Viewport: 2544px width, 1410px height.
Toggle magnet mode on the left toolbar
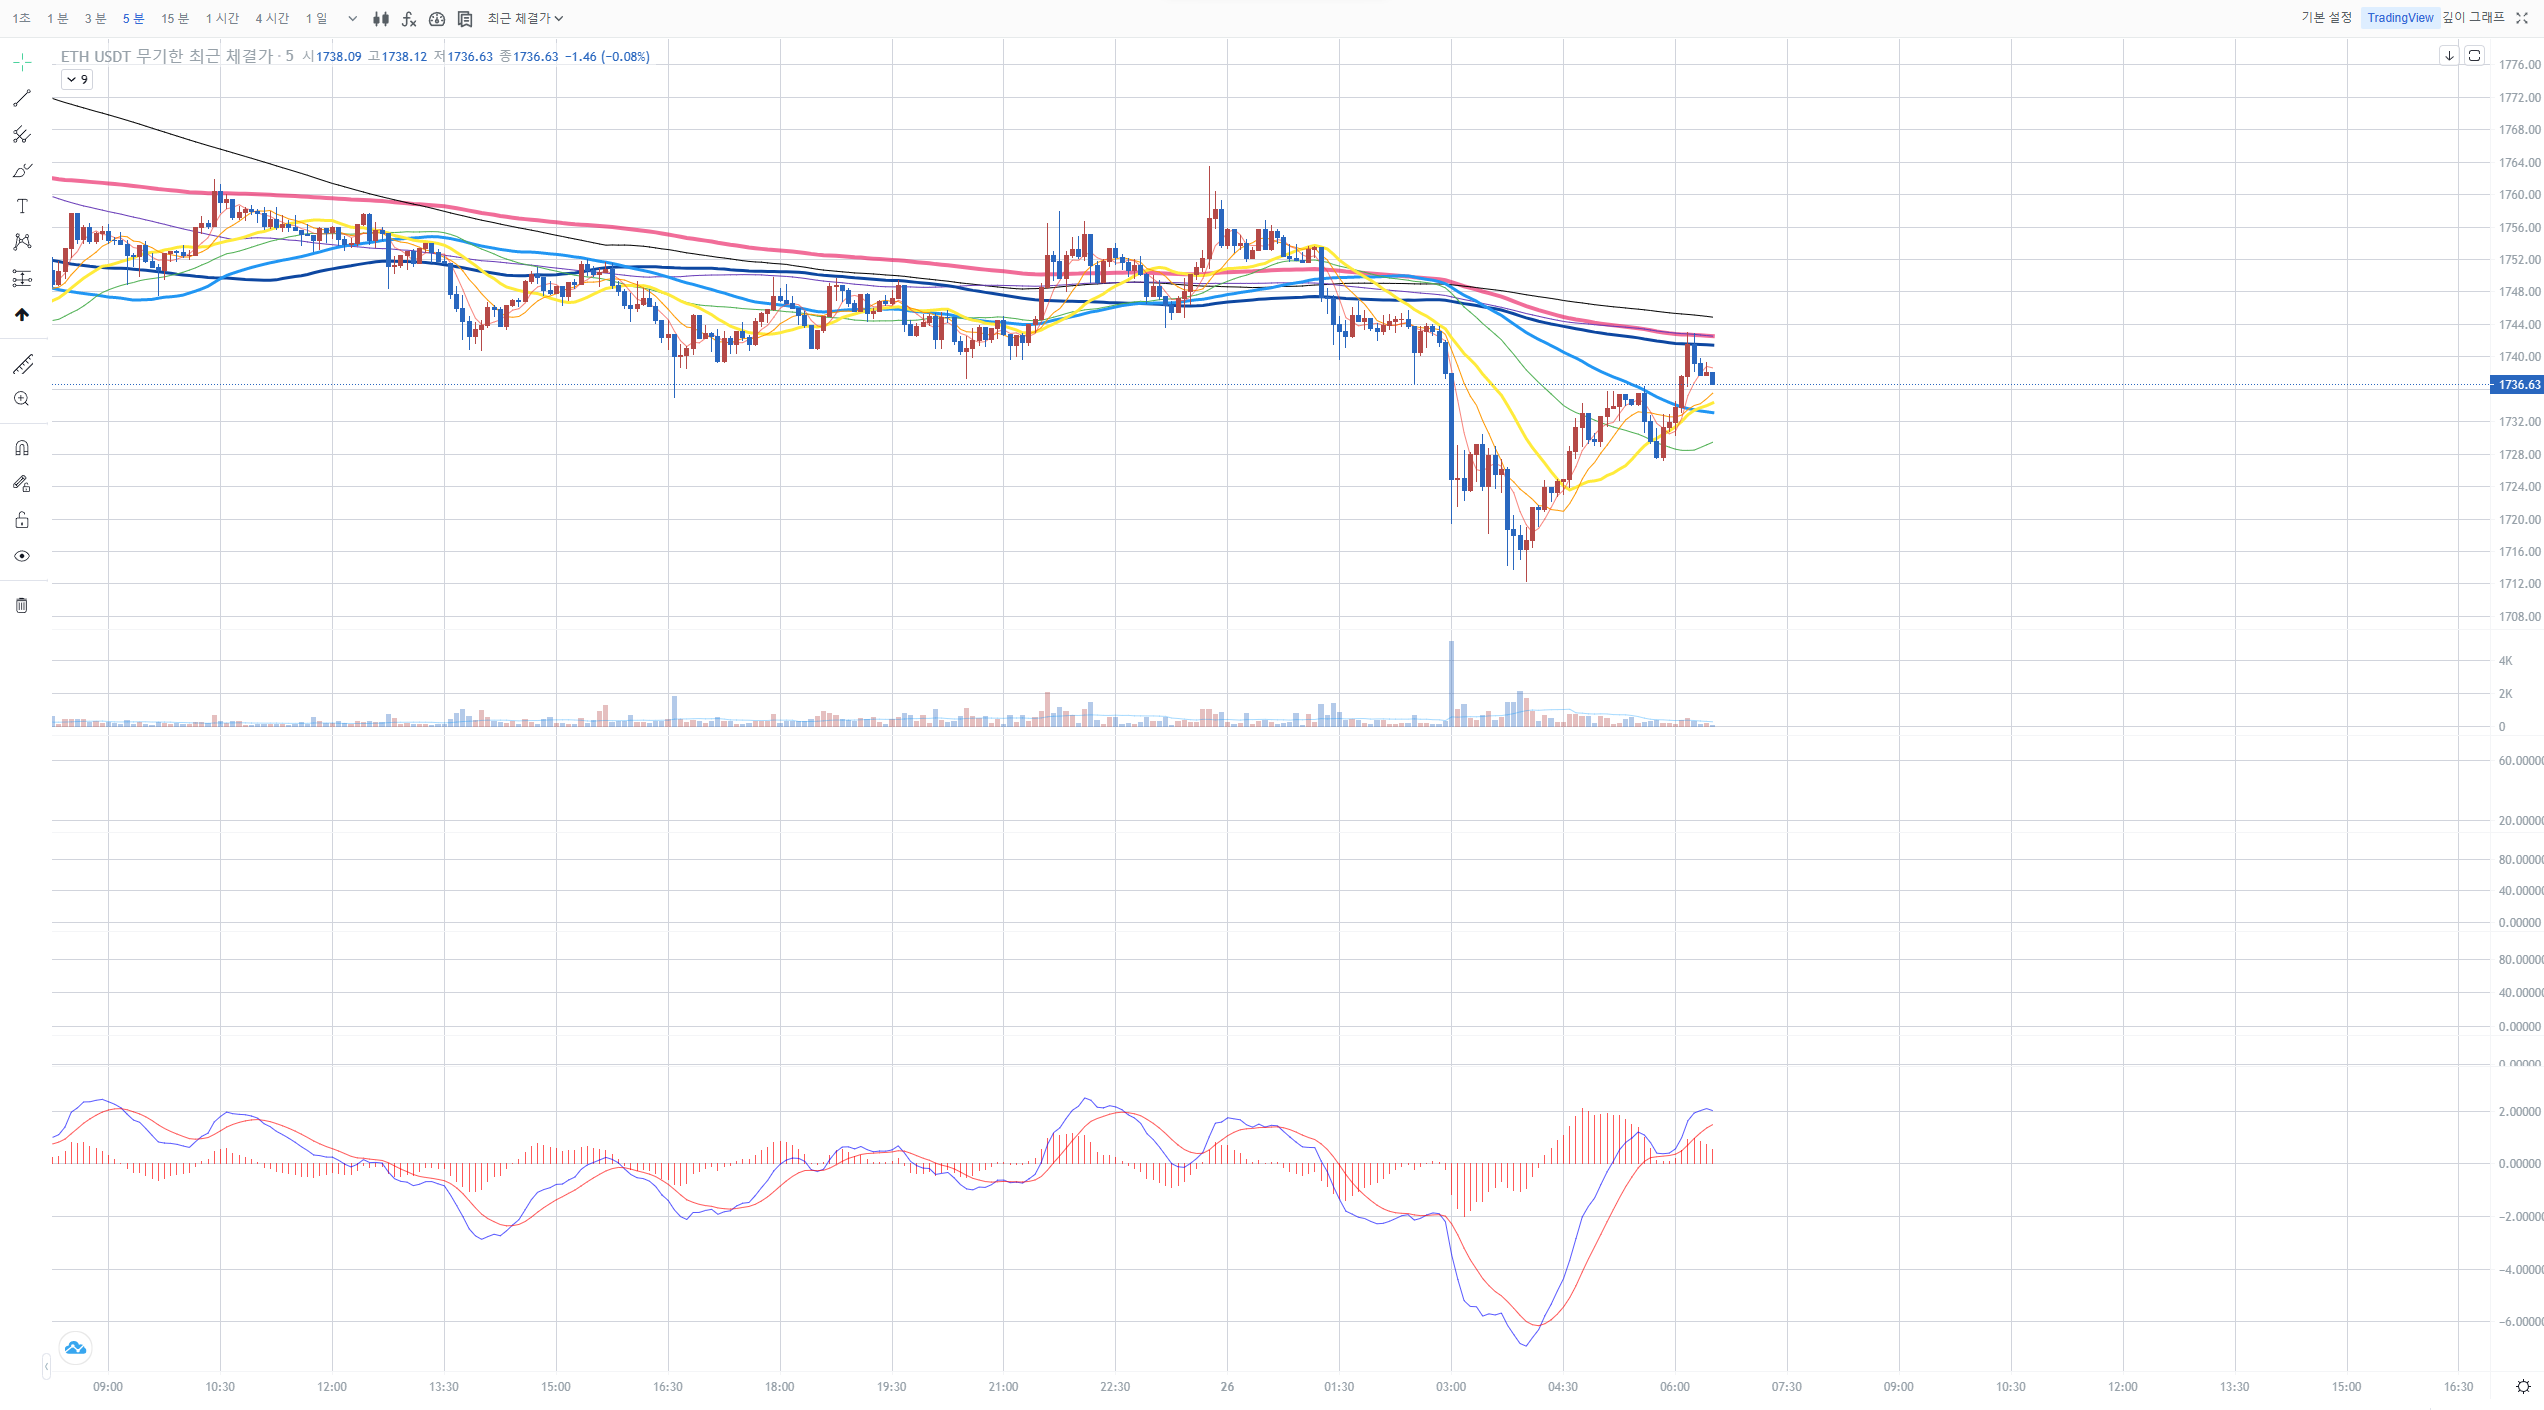click(22, 448)
